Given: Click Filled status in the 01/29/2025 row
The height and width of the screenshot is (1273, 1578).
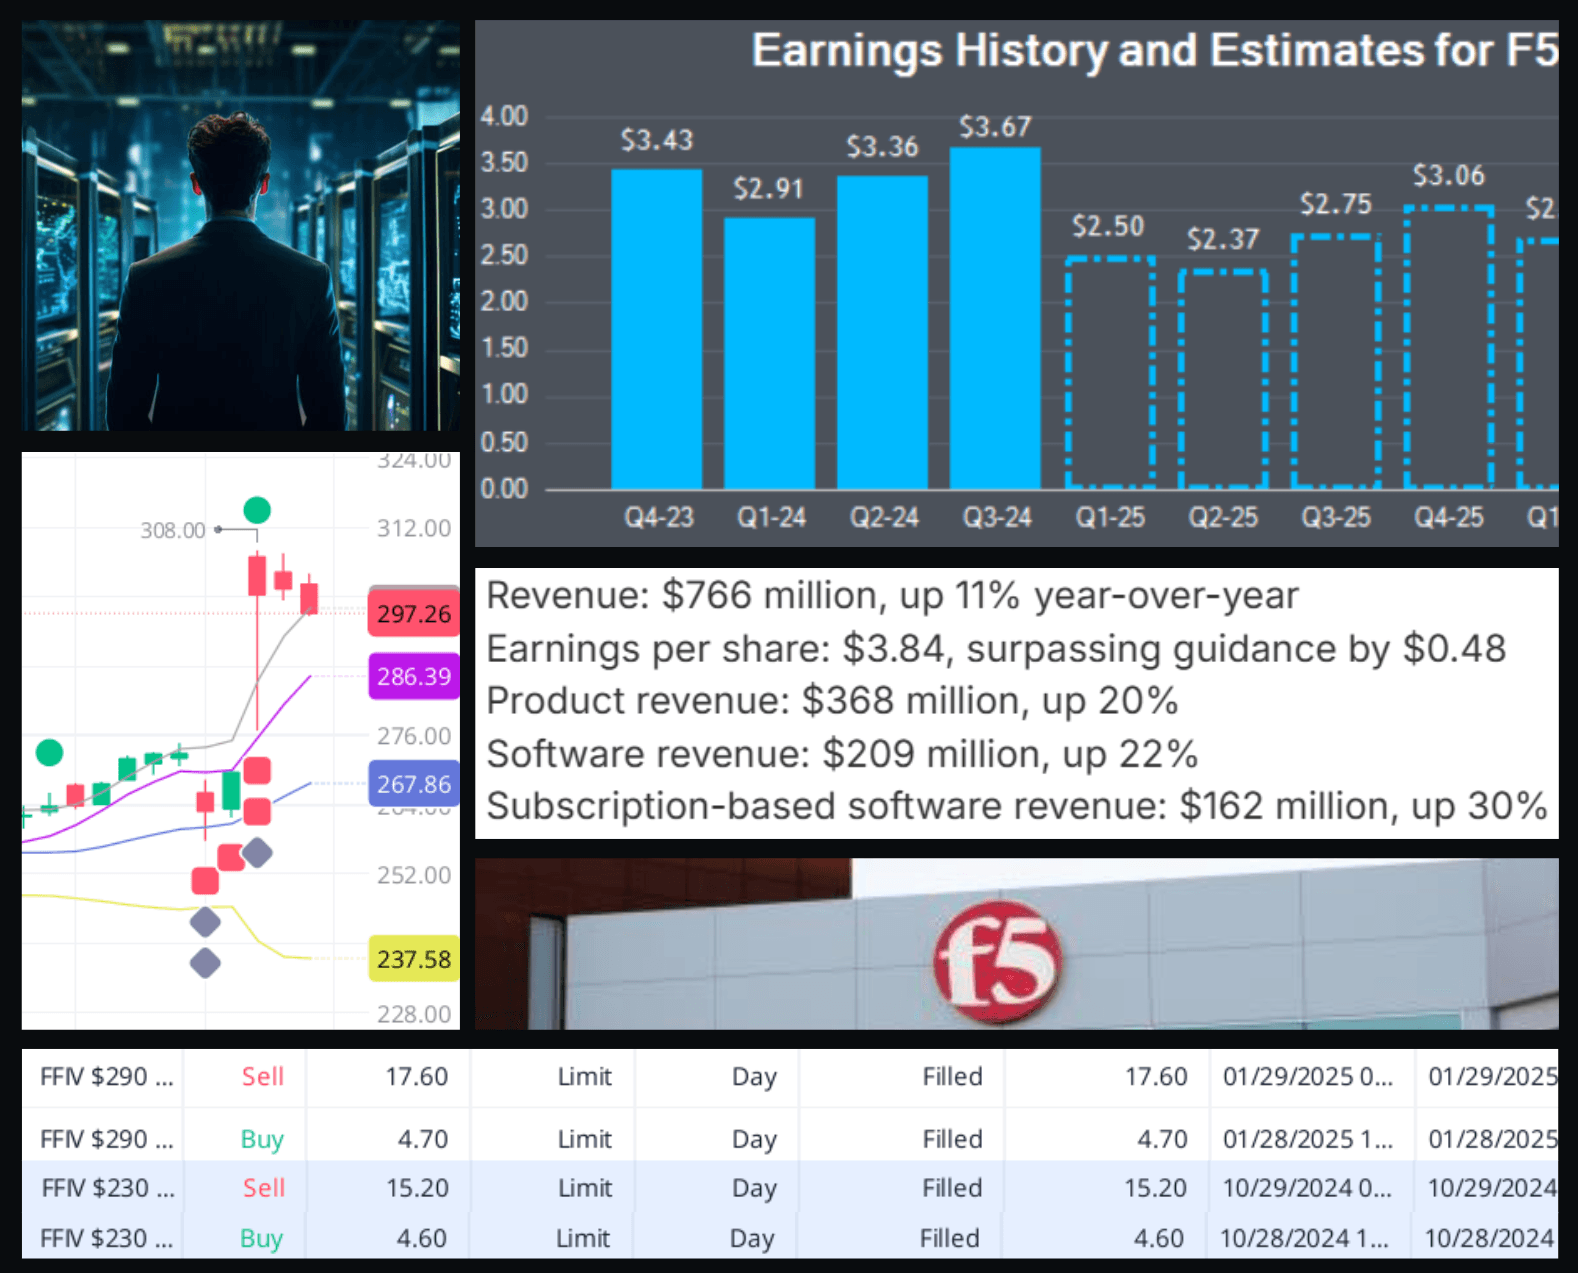Looking at the screenshot, I should 952,1077.
